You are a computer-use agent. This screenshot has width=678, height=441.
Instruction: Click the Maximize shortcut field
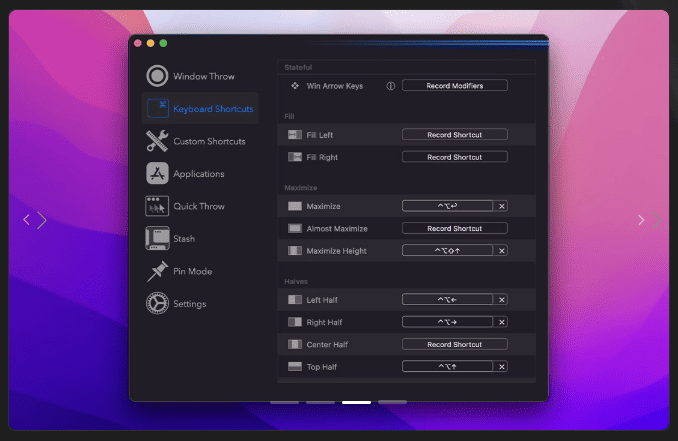(448, 206)
